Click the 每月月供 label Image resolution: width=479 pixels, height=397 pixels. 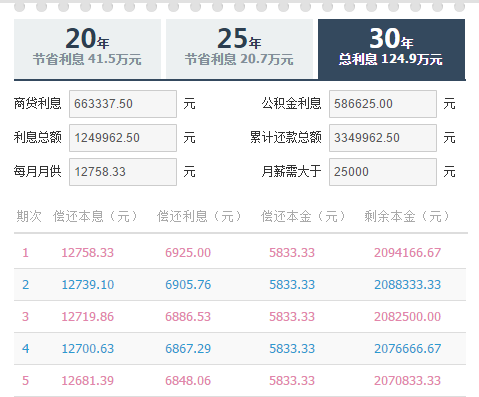point(38,172)
